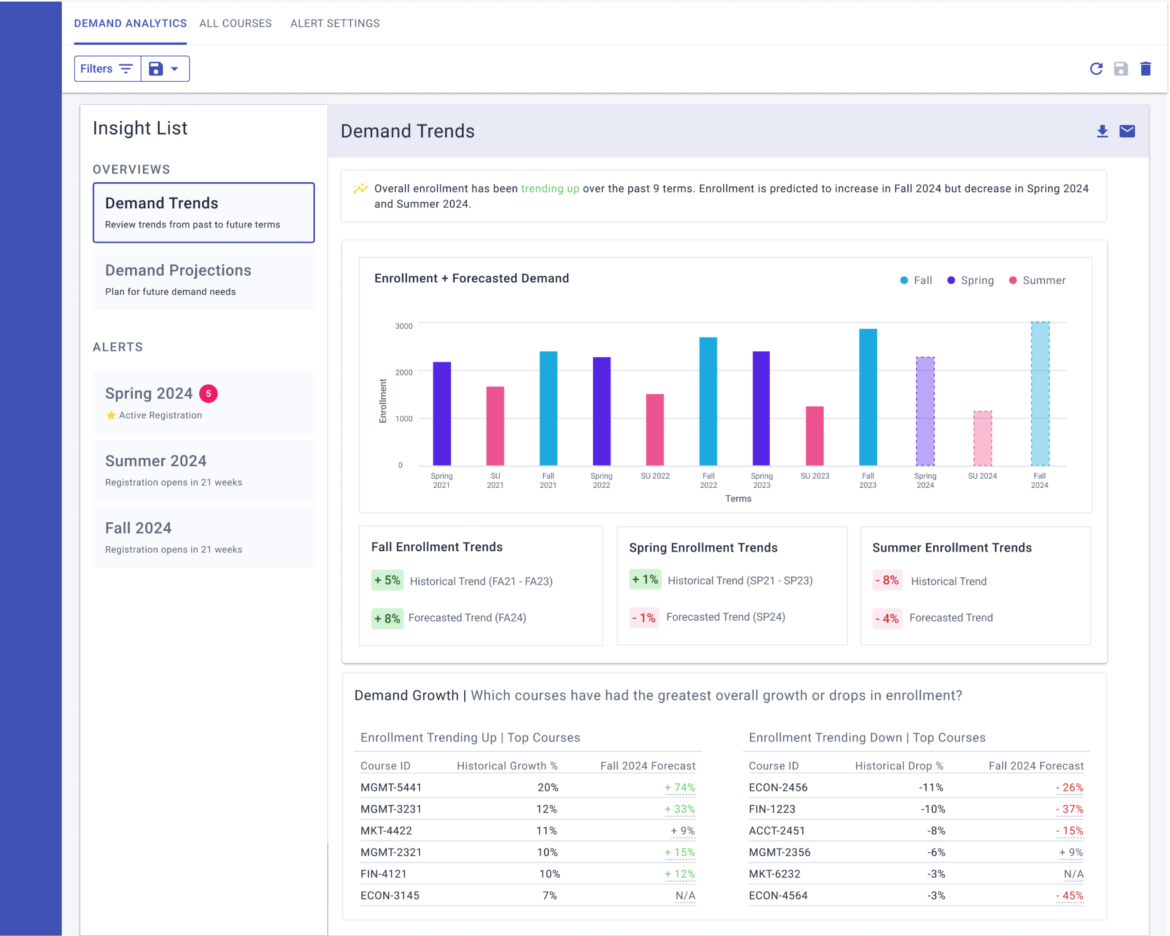Click the Historical Drop % column header

tap(899, 766)
